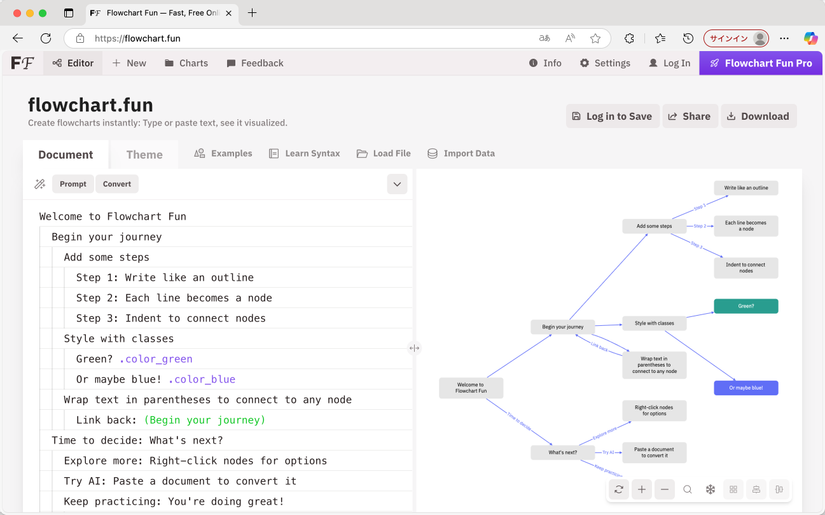Image resolution: width=825 pixels, height=515 pixels.
Task: Select the 'Wrap text in parentheses' graph node
Action: click(654, 365)
